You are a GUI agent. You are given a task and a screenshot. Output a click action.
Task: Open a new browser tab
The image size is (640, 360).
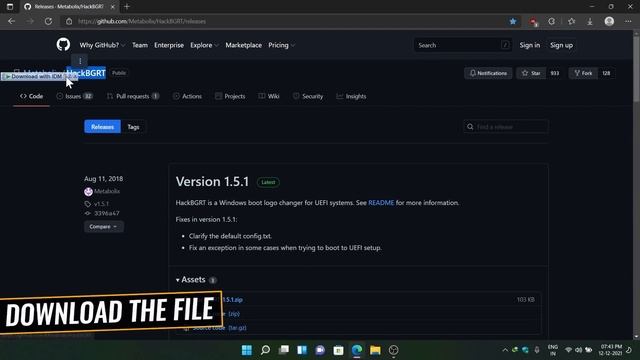coord(127,7)
